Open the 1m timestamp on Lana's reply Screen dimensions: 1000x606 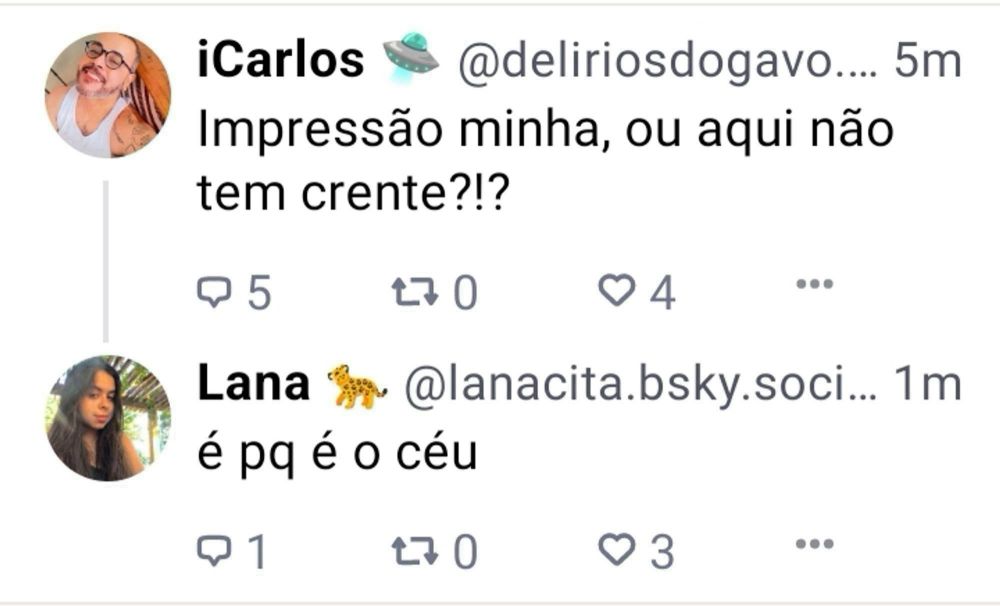click(928, 384)
